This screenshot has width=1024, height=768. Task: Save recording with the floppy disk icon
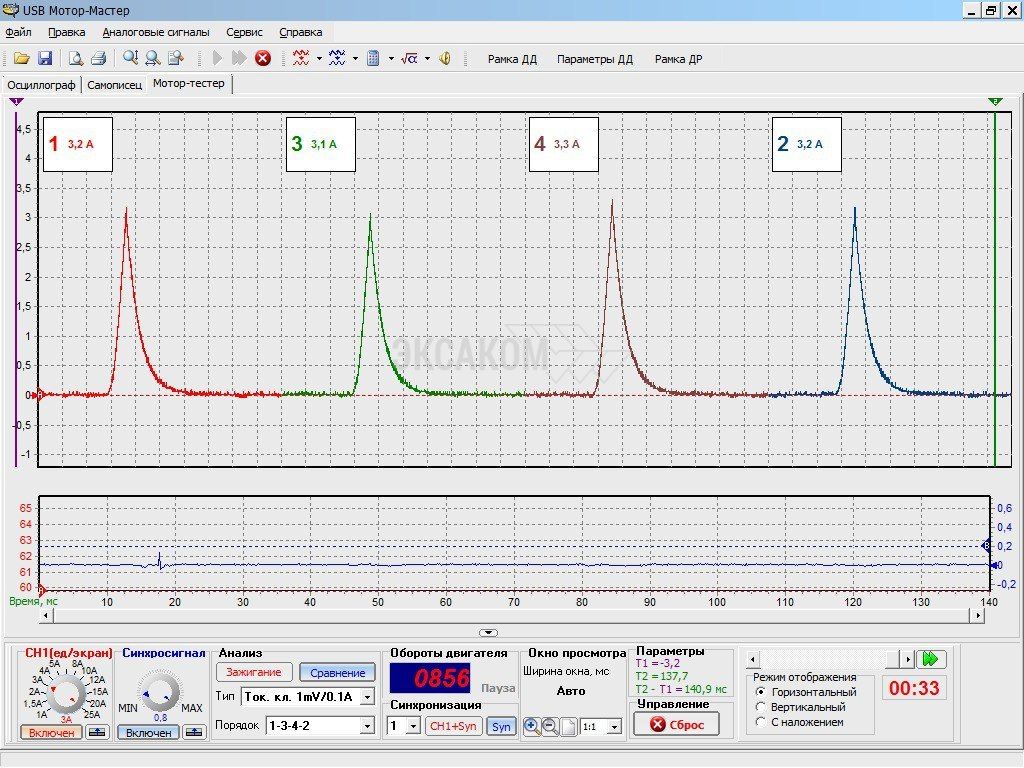(x=44, y=58)
